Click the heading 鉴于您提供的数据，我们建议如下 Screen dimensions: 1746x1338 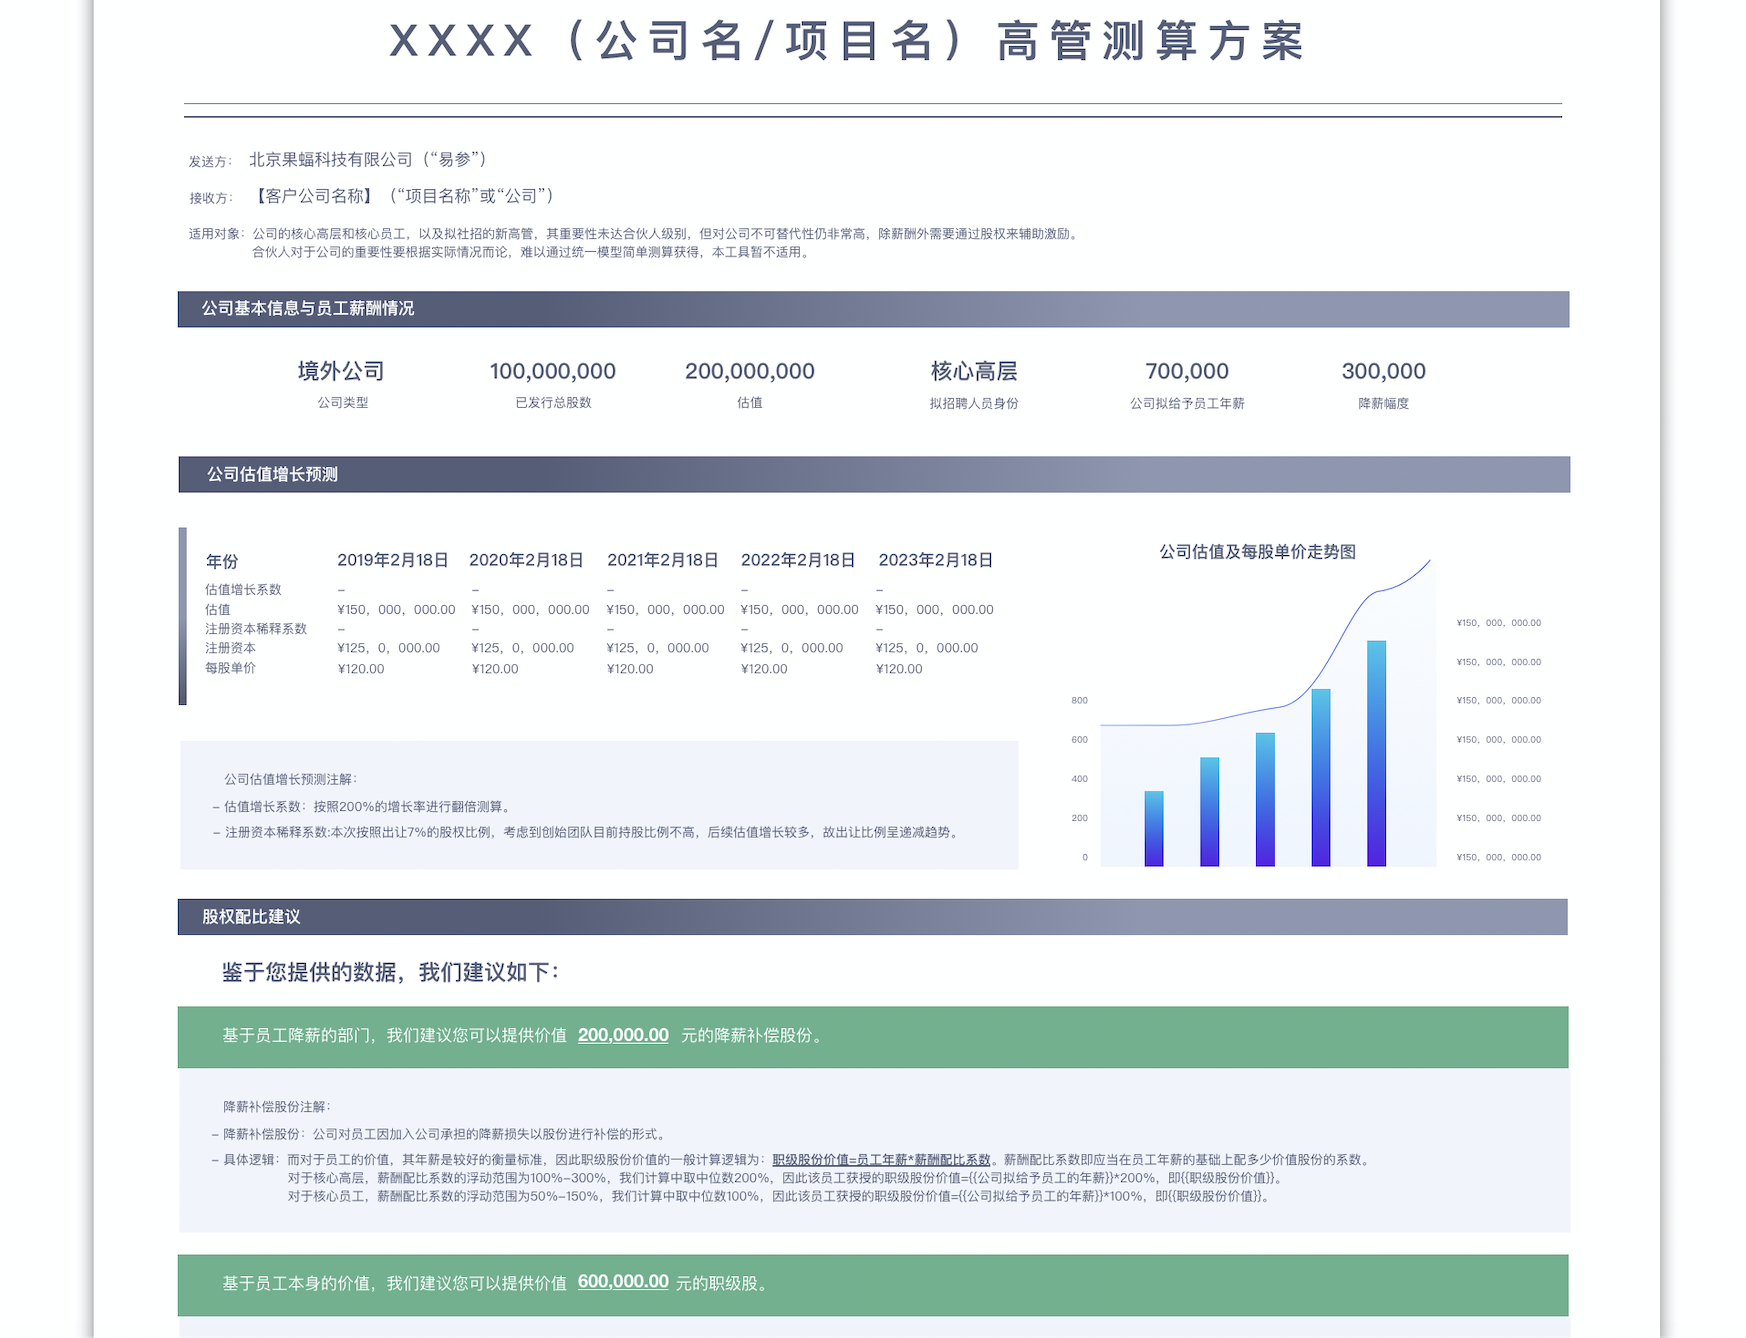(x=390, y=972)
